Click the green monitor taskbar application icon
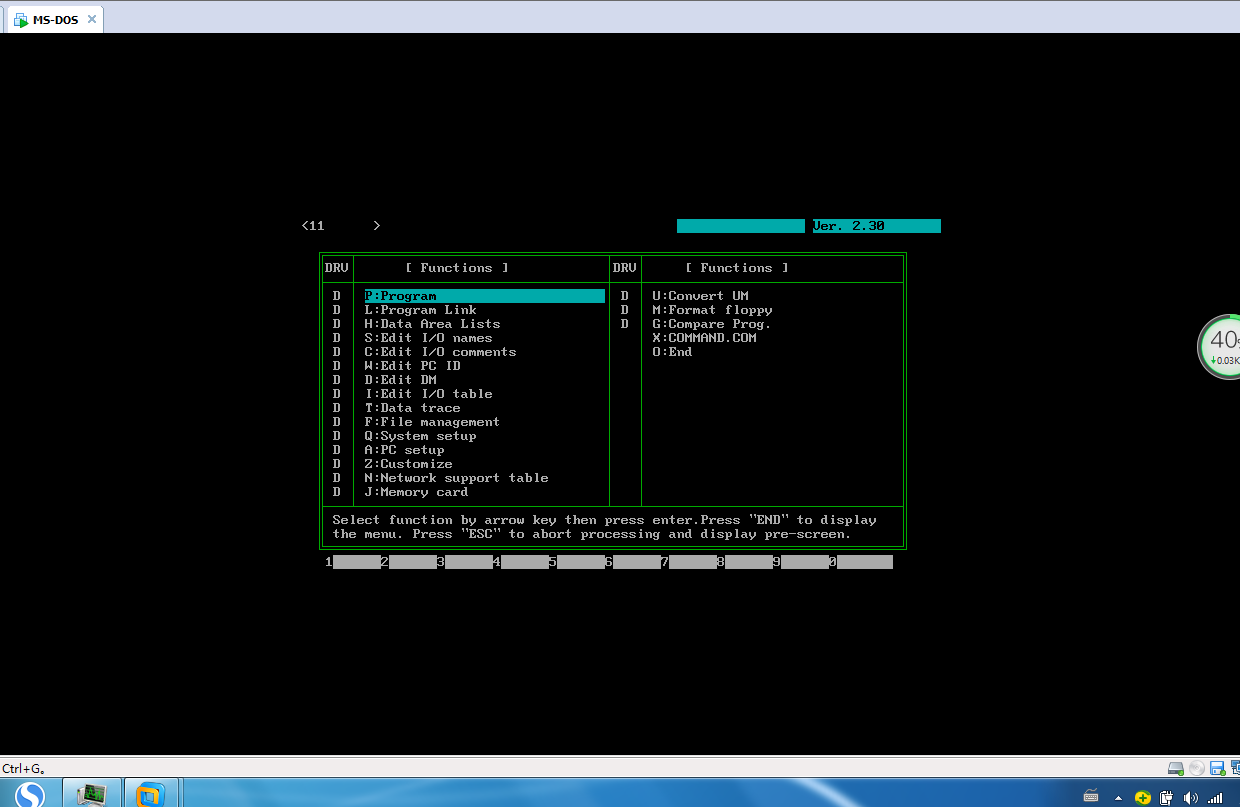 [92, 795]
